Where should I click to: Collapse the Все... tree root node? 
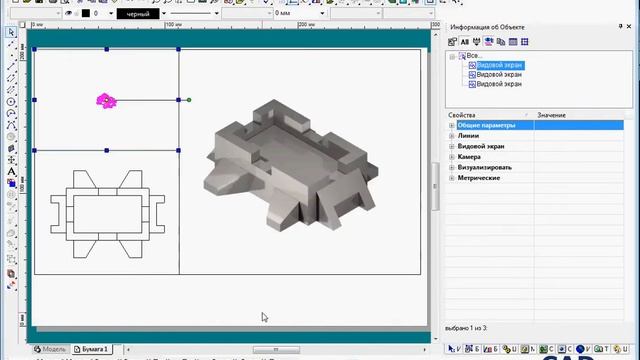click(x=452, y=56)
